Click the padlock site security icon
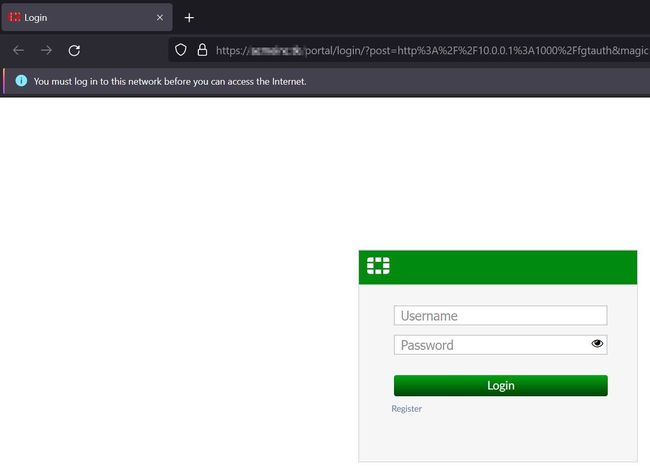This screenshot has height=468, width=650. [202, 50]
